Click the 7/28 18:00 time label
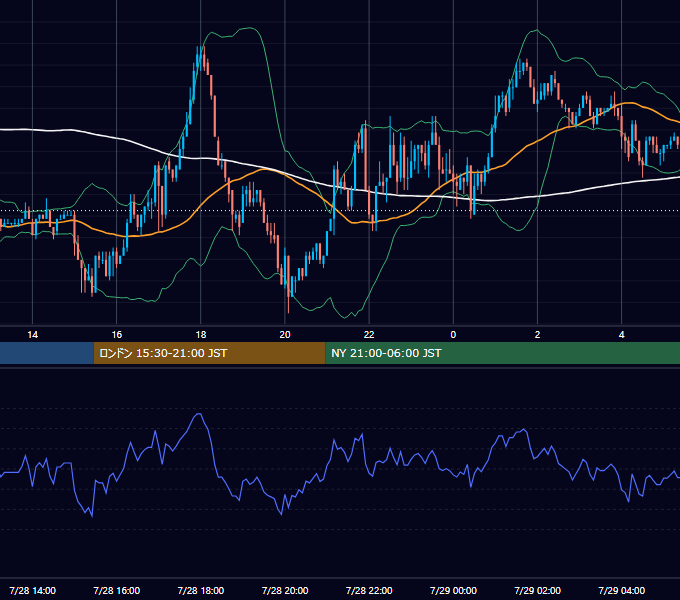Viewport: 680px width, 600px height. click(201, 590)
